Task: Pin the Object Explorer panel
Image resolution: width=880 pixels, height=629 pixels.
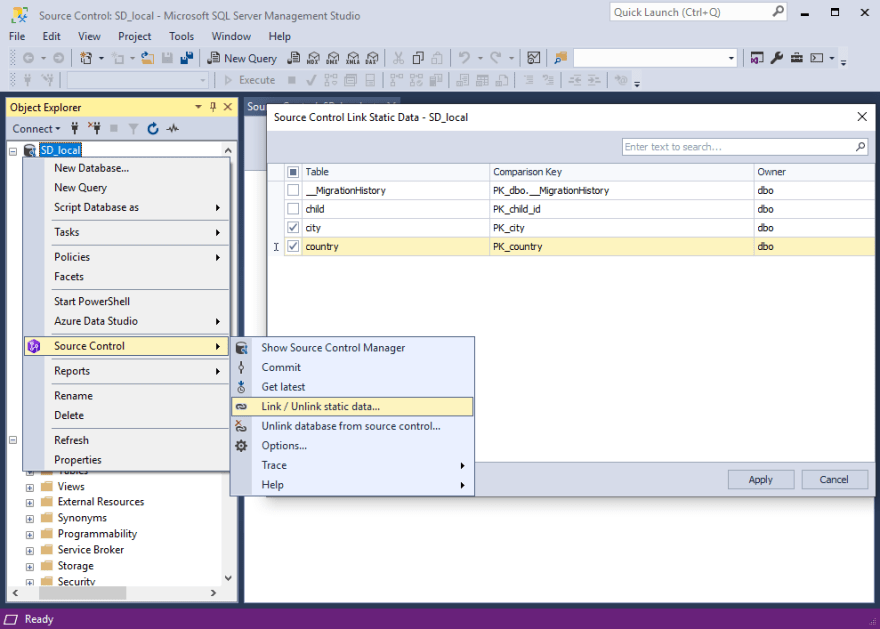Action: tap(213, 107)
